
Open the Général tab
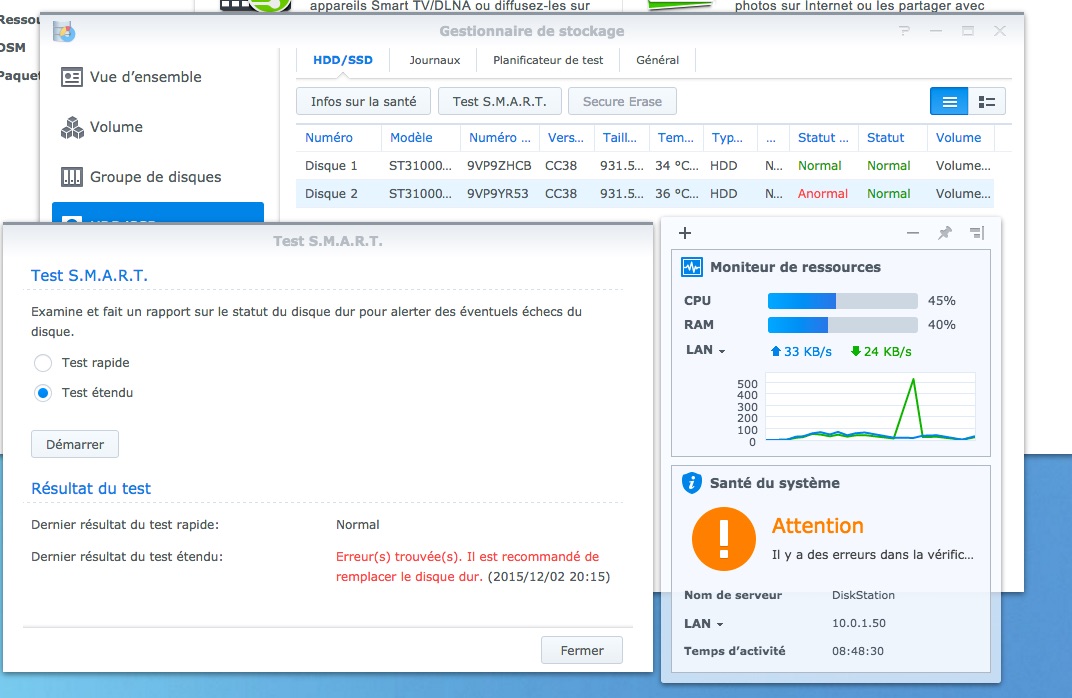tap(658, 60)
